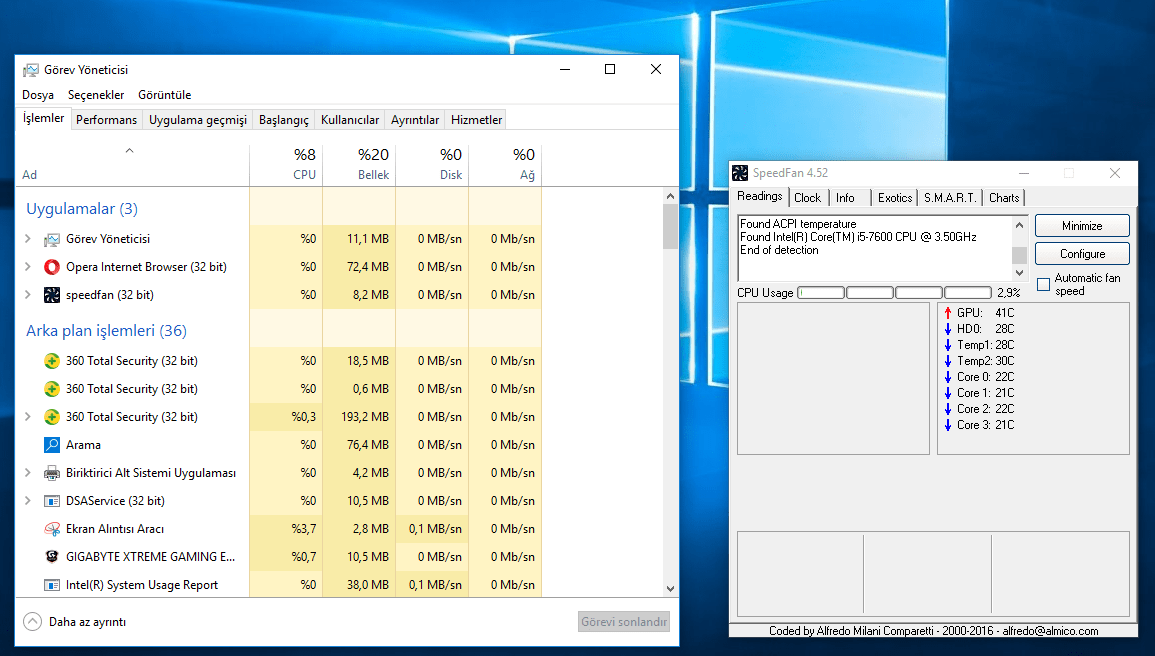Open SpeedFan S.M.A.R.T. tab
The width and height of the screenshot is (1155, 656).
coord(950,198)
